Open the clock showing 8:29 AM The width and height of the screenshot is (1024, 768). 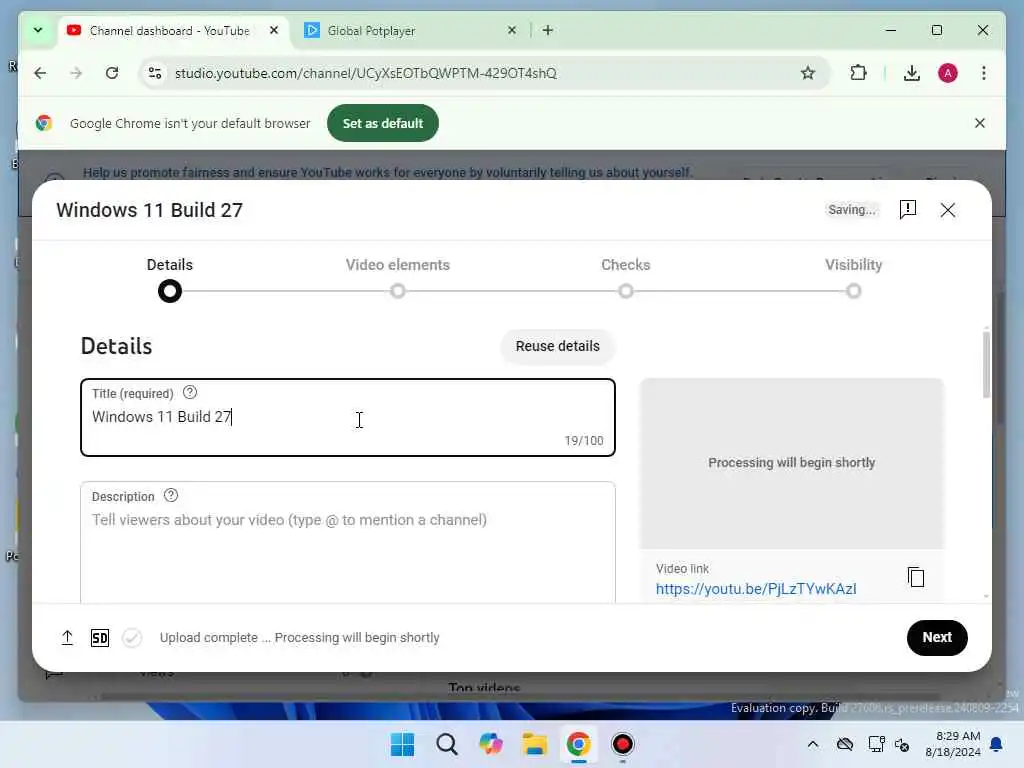coord(953,744)
